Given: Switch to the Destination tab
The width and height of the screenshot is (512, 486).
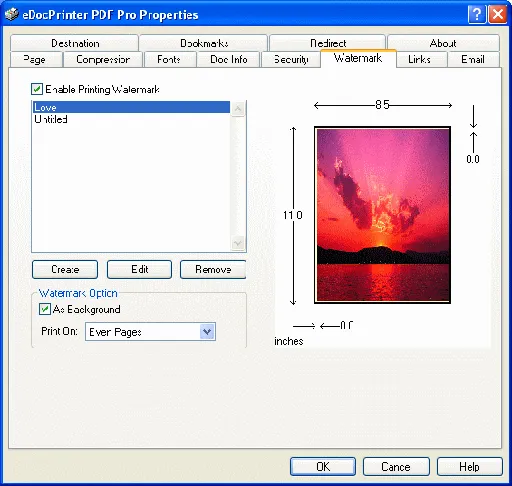Looking at the screenshot, I should pyautogui.click(x=75, y=43).
